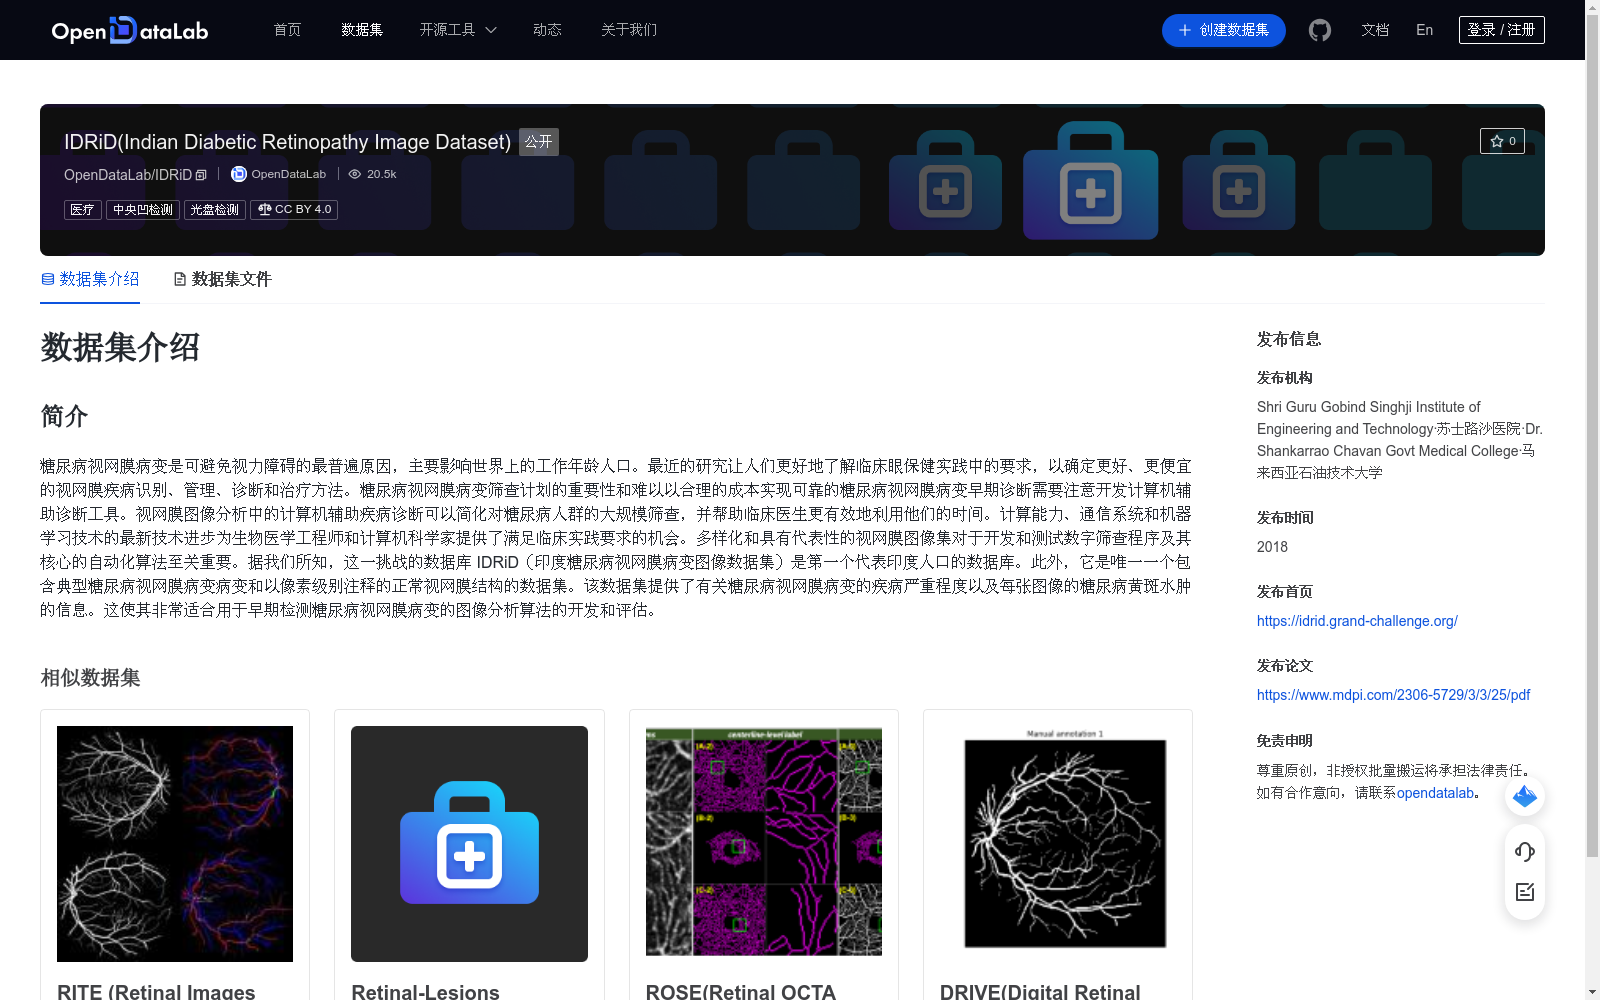The width and height of the screenshot is (1600, 1000).
Task: Switch language to En
Action: coord(1424,30)
